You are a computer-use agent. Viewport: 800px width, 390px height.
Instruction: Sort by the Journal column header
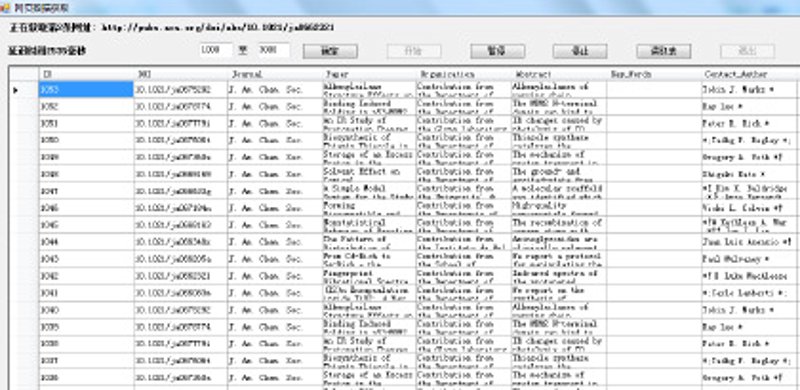(274, 75)
